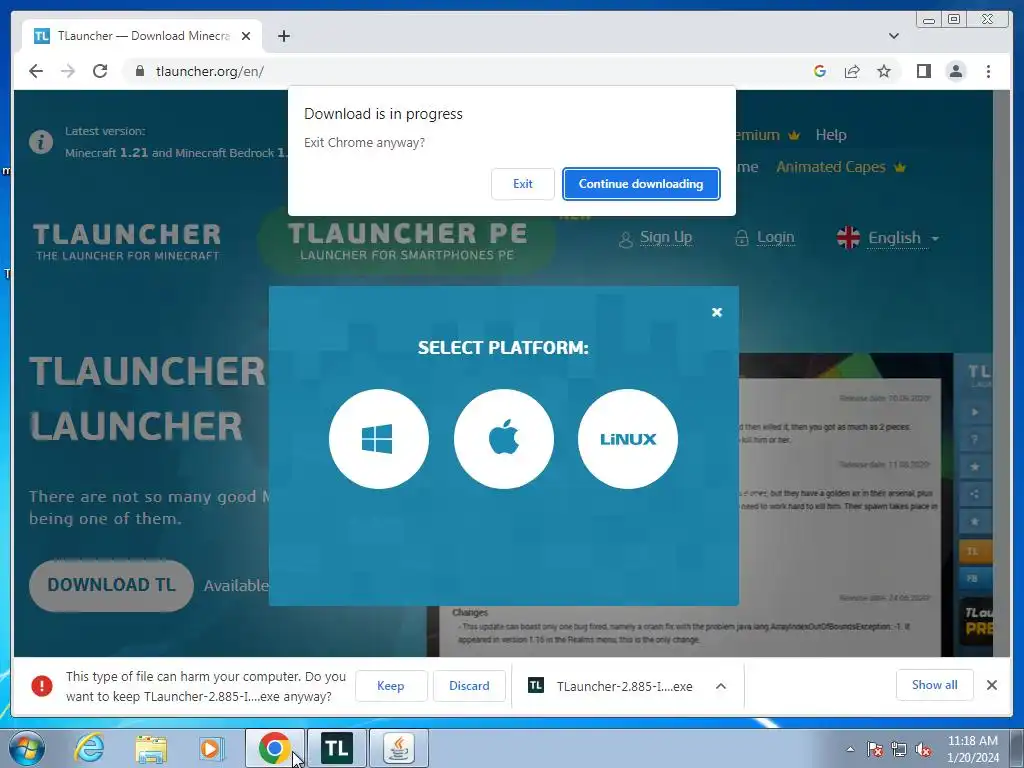Click Exit in the download dialog
This screenshot has width=1024, height=768.
point(522,184)
